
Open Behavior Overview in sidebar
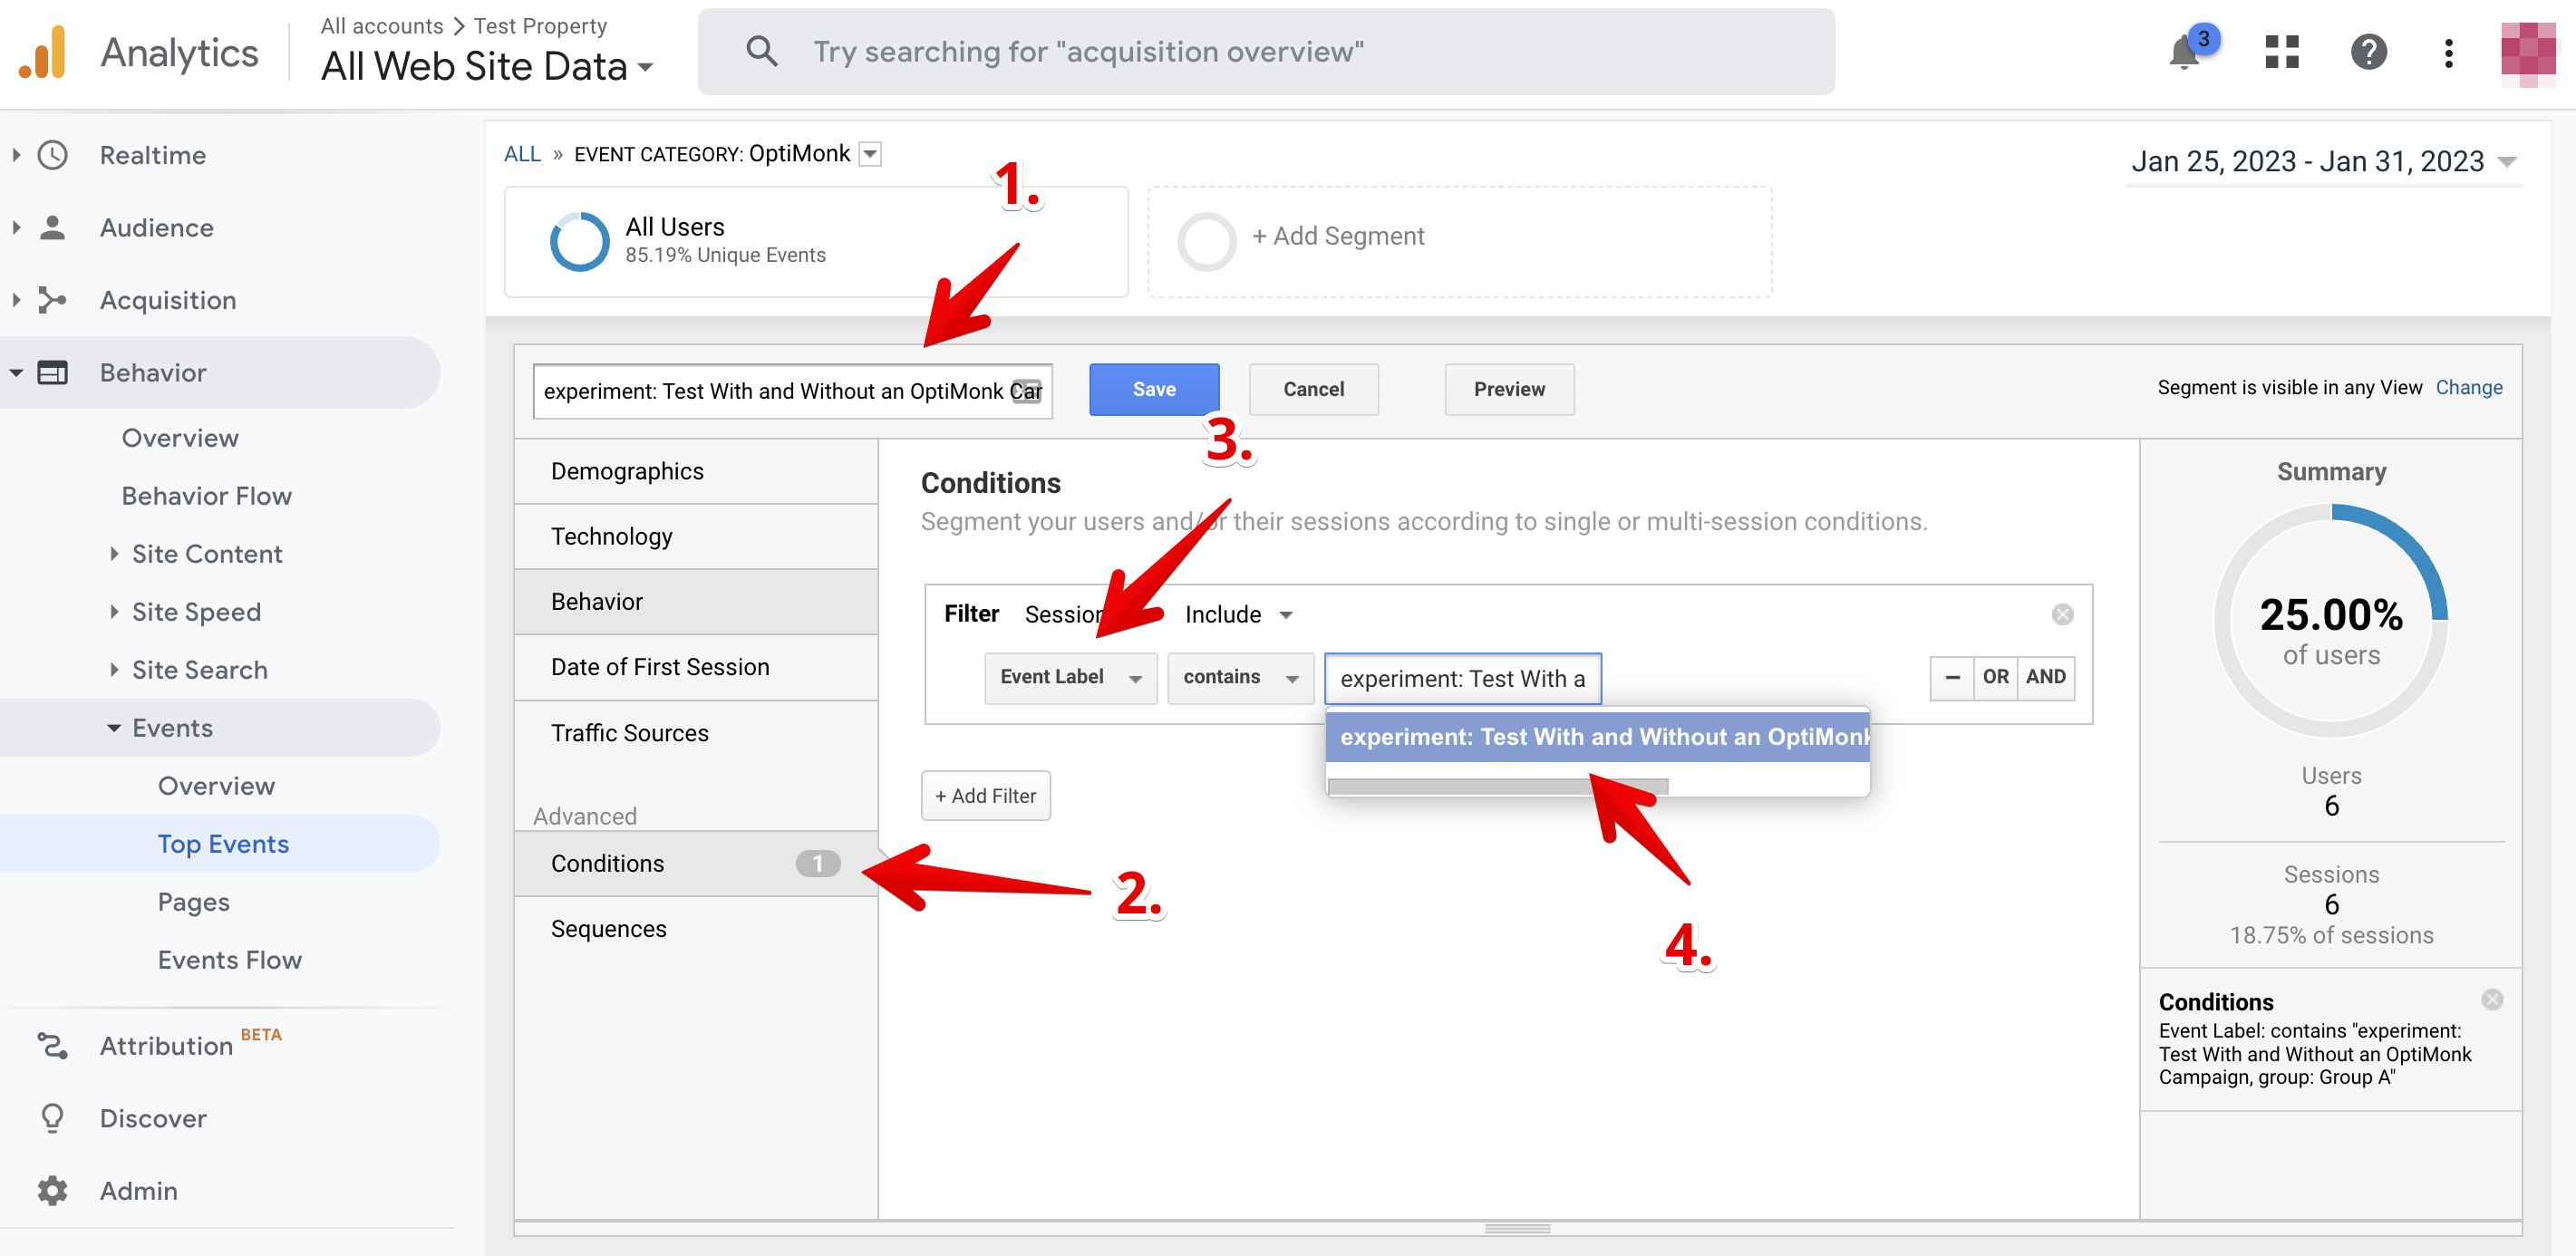pyautogui.click(x=180, y=437)
